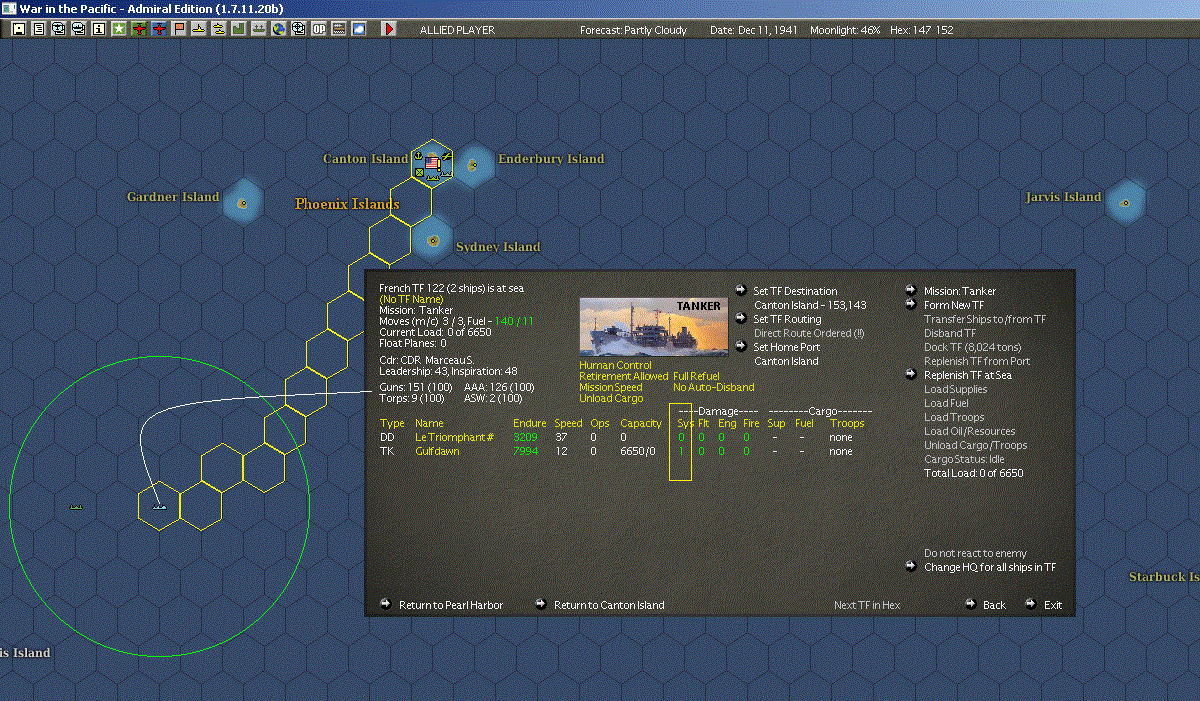
Task: Open the document list toolbar icon
Action: 39,29
